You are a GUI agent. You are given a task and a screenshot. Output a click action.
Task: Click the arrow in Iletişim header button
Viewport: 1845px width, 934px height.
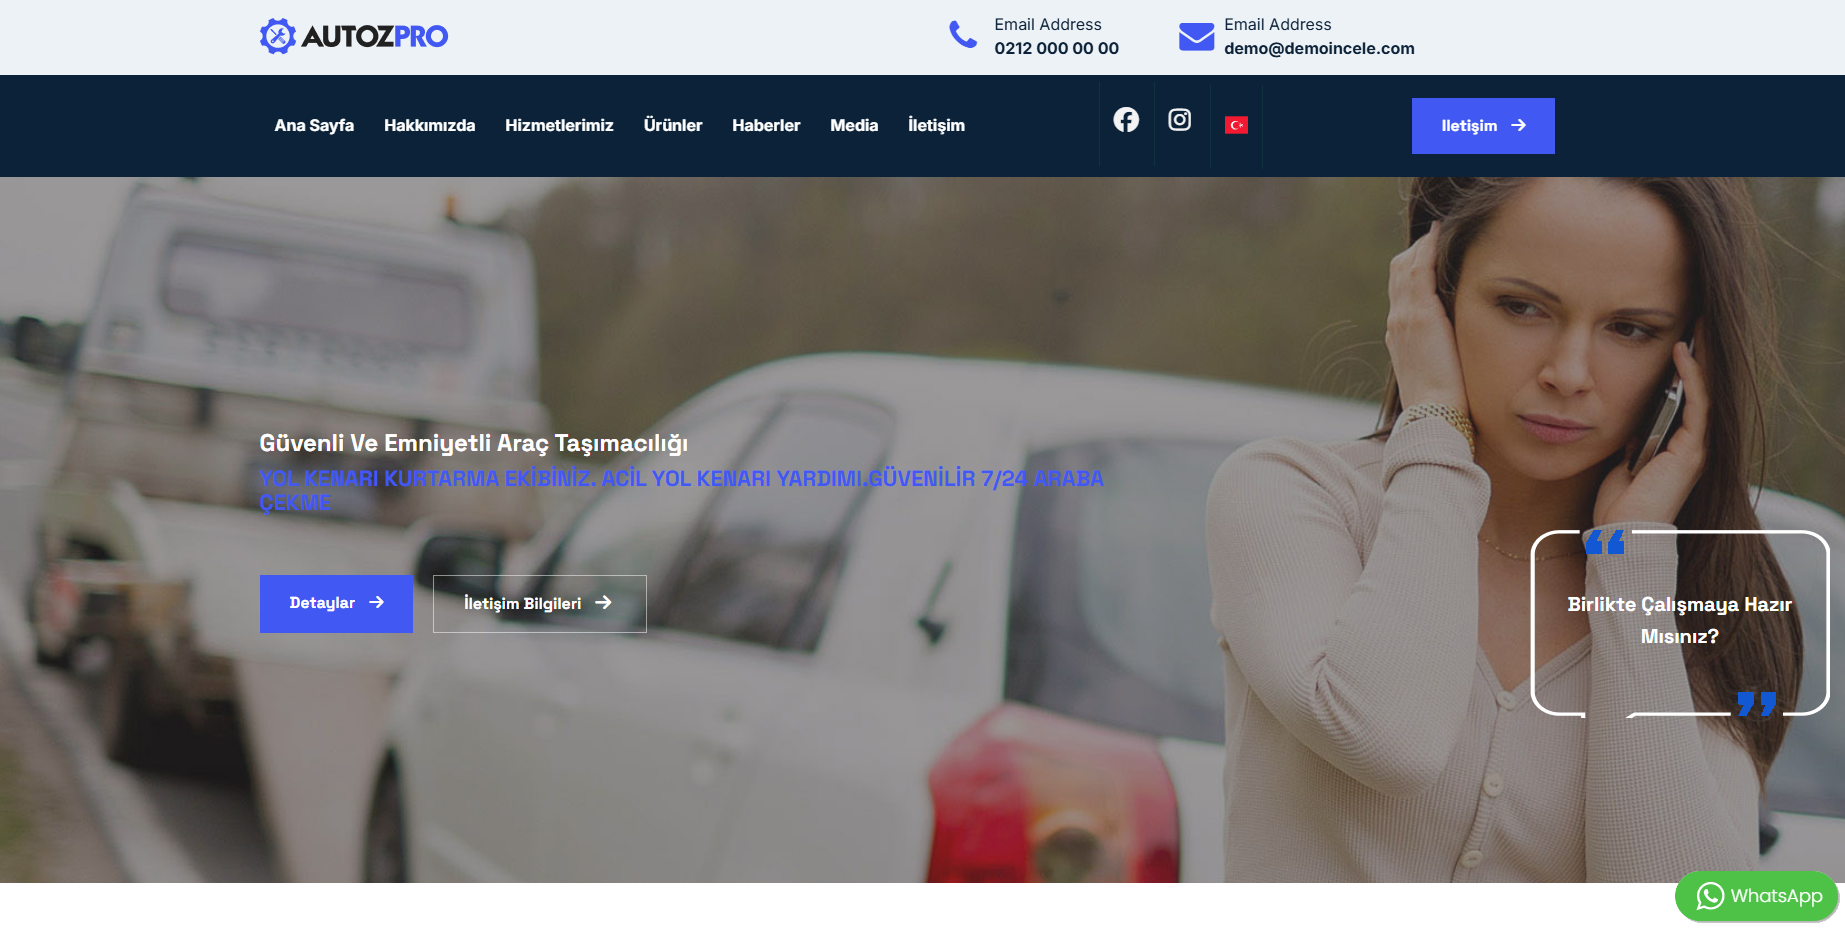tap(1520, 125)
